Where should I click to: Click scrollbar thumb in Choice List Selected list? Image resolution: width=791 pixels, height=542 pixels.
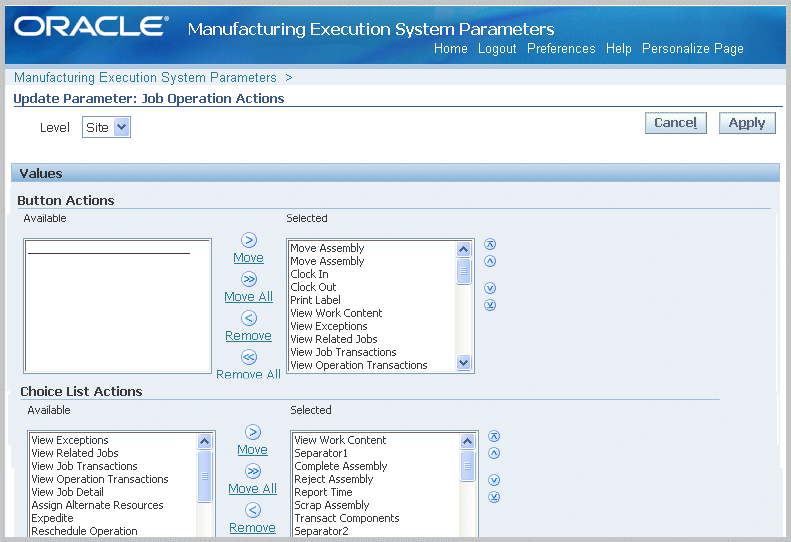click(x=468, y=466)
